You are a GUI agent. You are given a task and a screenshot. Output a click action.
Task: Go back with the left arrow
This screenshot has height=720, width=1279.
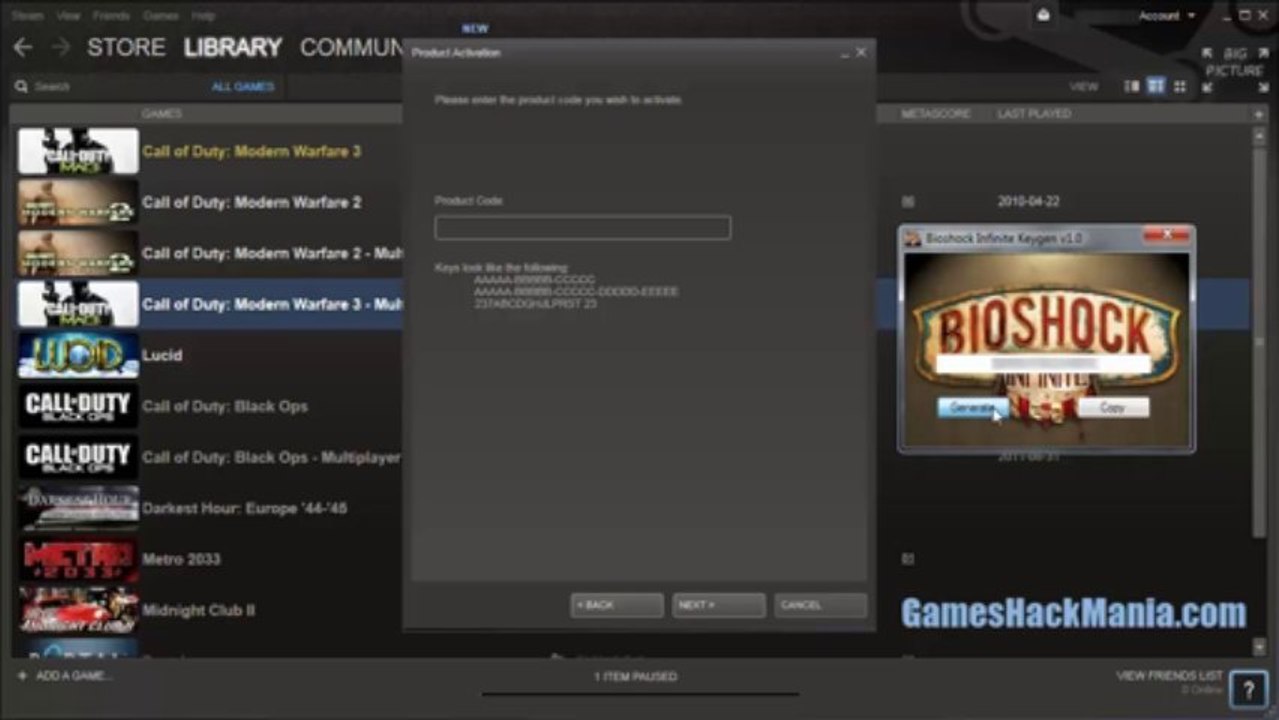pos(23,48)
